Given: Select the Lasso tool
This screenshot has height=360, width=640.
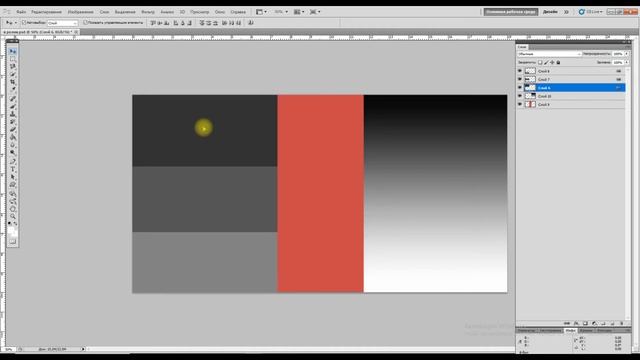Looking at the screenshot, I should [x=13, y=67].
